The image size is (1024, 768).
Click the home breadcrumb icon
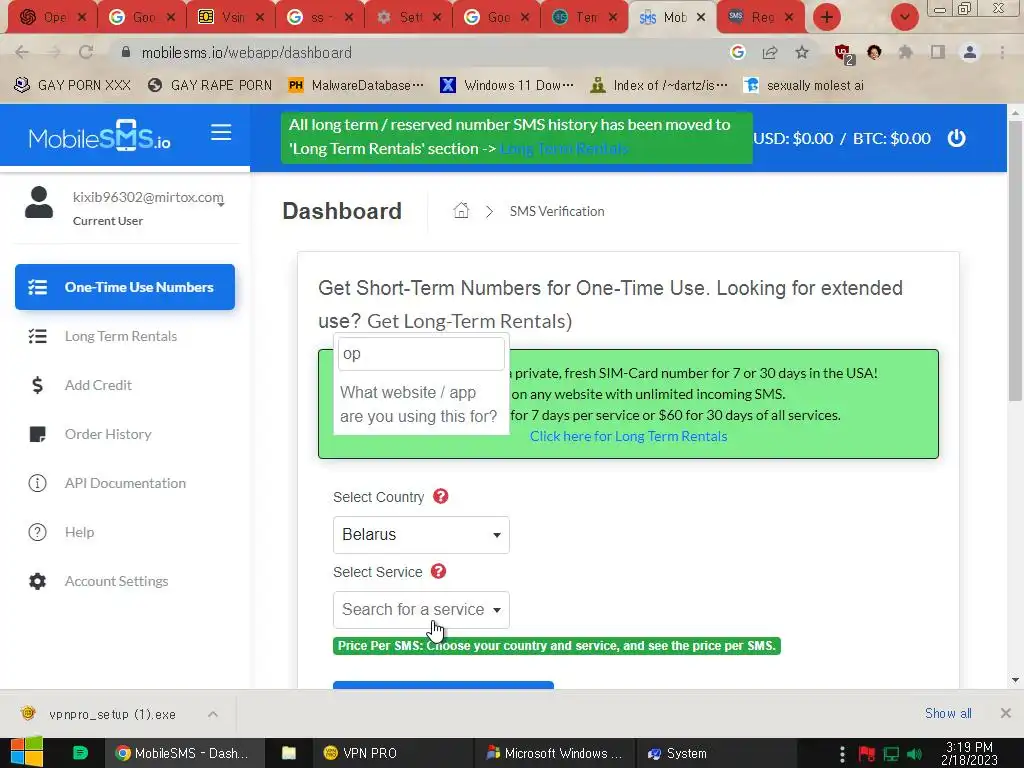(x=461, y=210)
